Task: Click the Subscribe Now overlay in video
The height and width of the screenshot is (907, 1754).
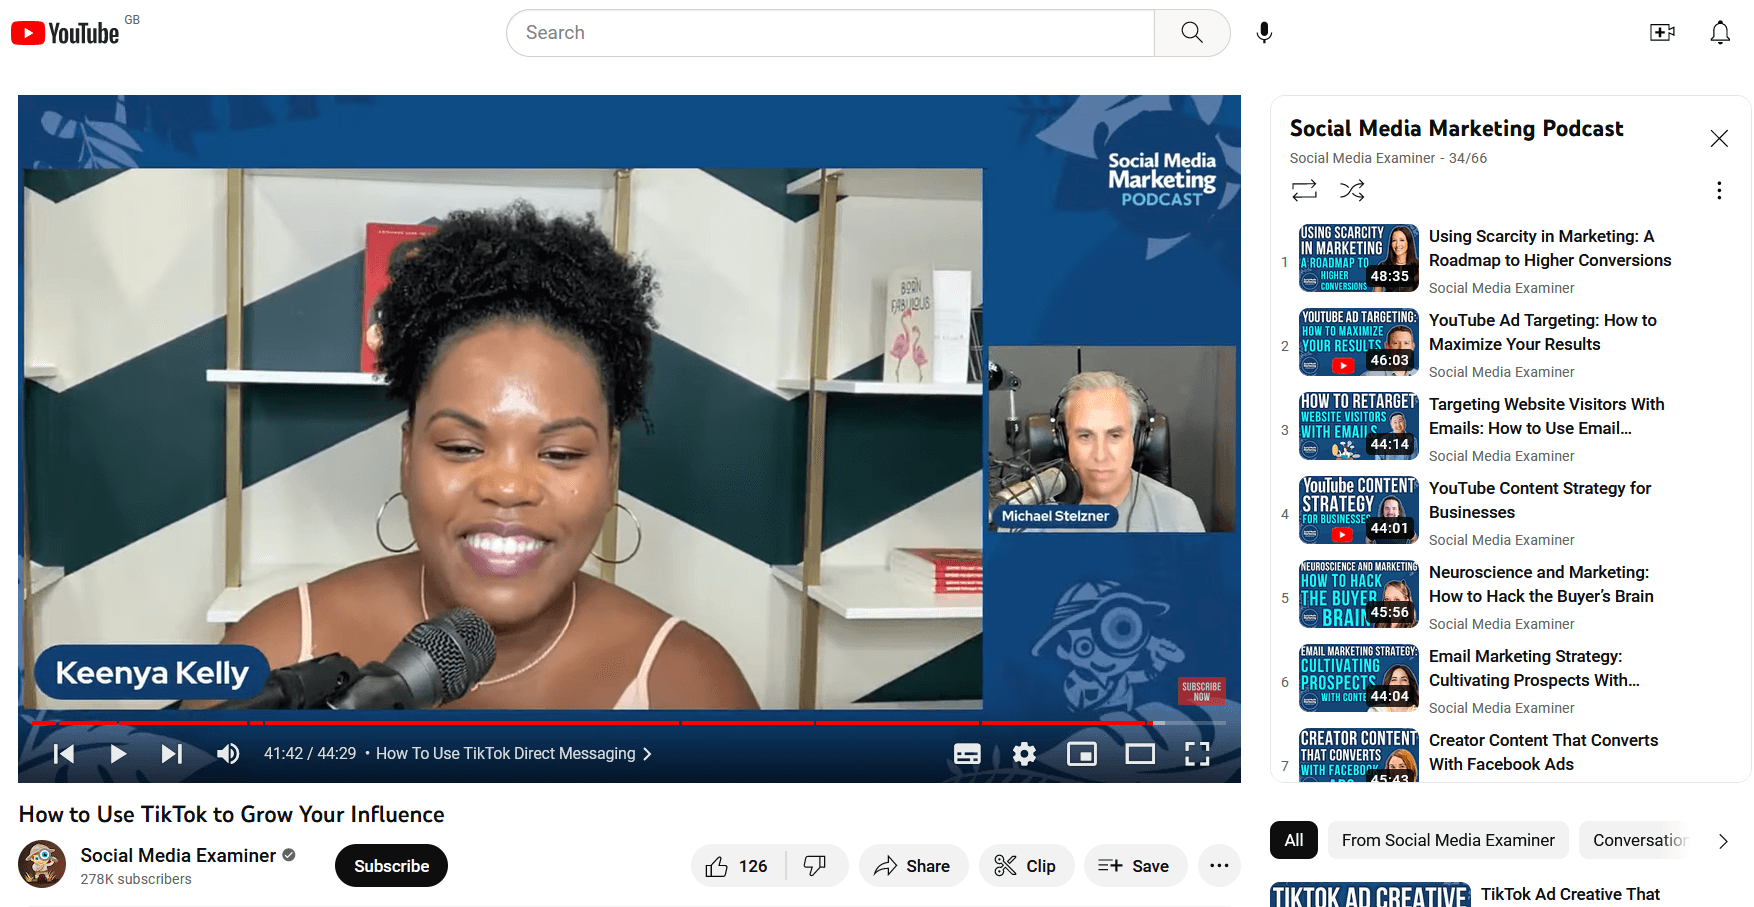Action: (x=1202, y=691)
